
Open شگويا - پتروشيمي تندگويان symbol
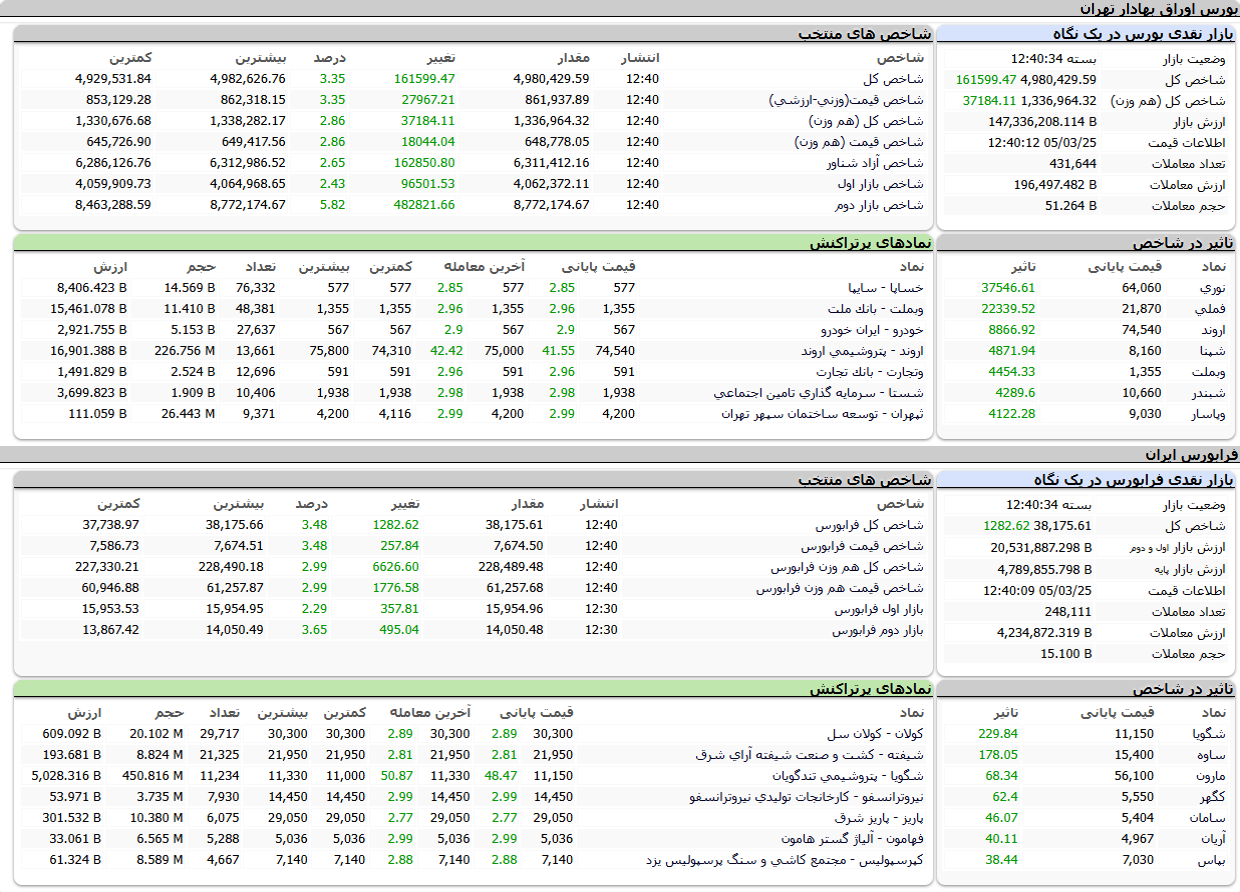(x=848, y=776)
